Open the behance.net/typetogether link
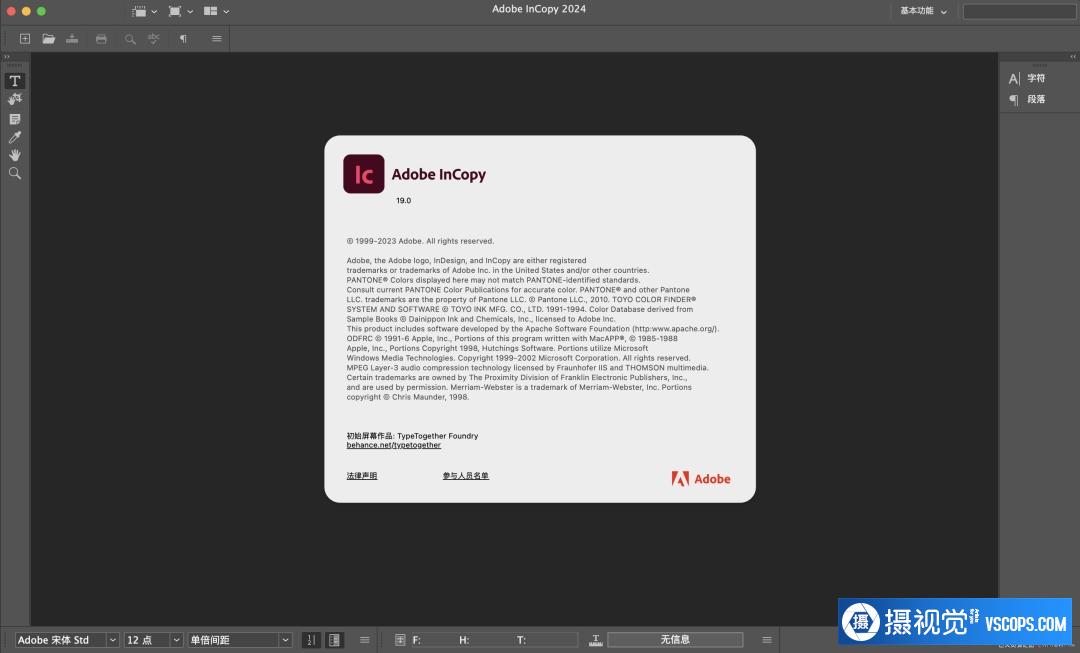 (393, 445)
